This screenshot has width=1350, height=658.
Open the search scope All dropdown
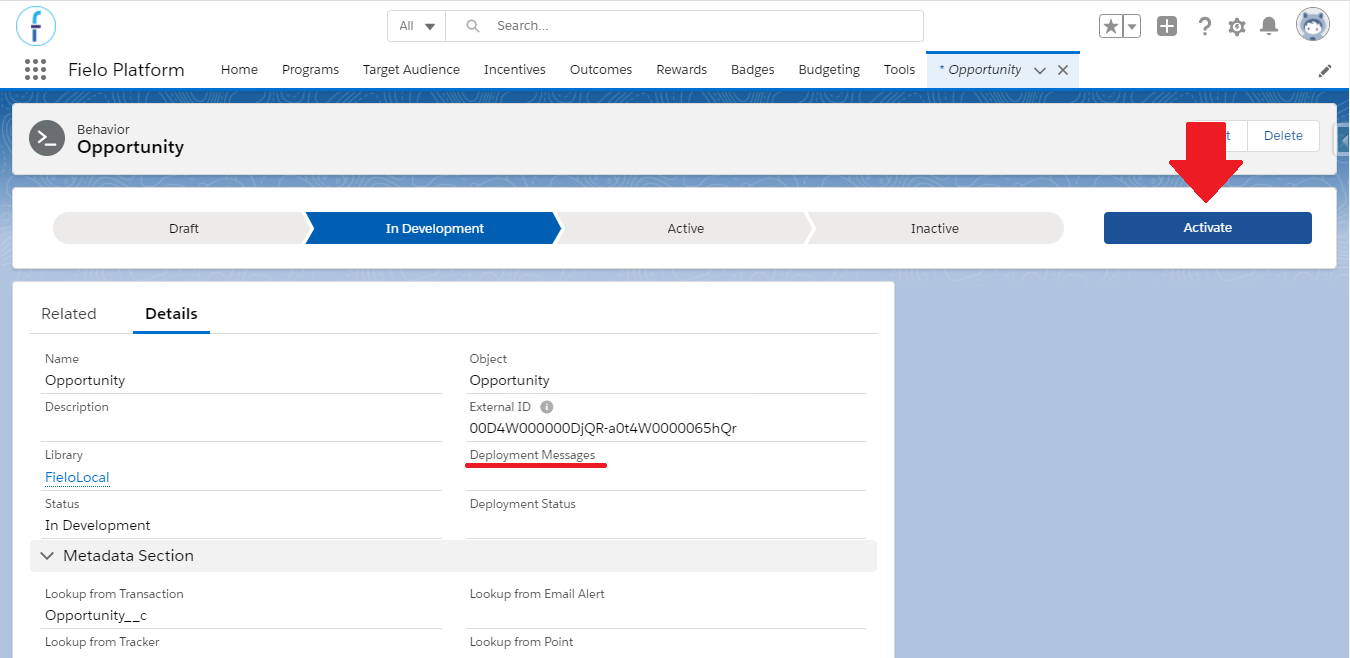pos(417,26)
